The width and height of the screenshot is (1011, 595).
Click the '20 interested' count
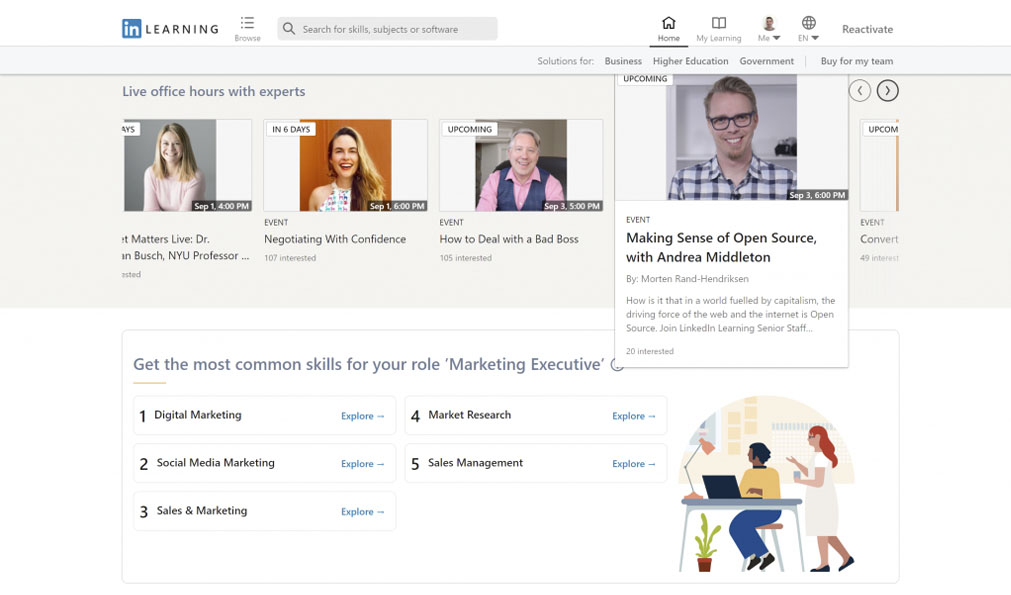point(649,351)
